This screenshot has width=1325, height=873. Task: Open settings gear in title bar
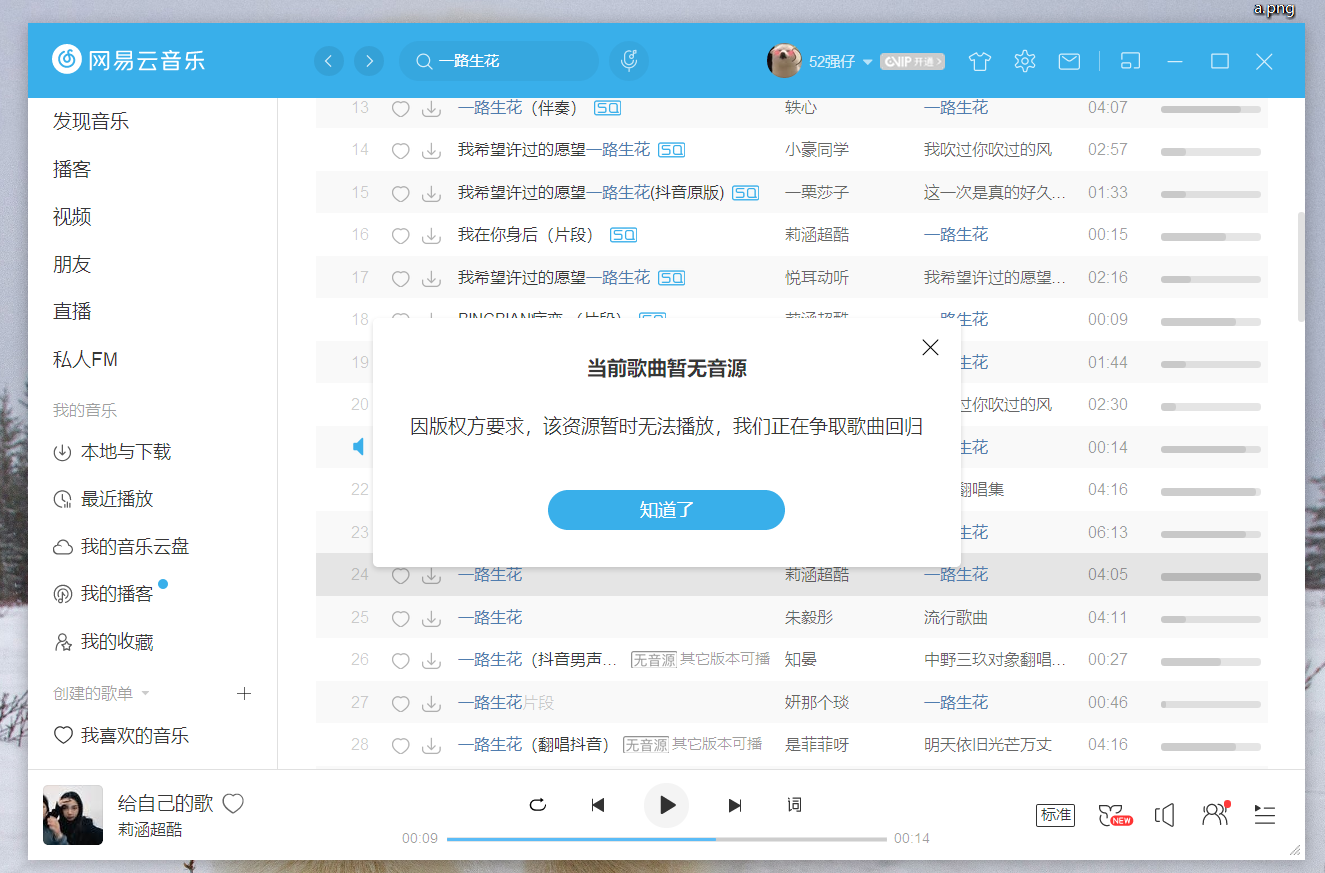1024,62
